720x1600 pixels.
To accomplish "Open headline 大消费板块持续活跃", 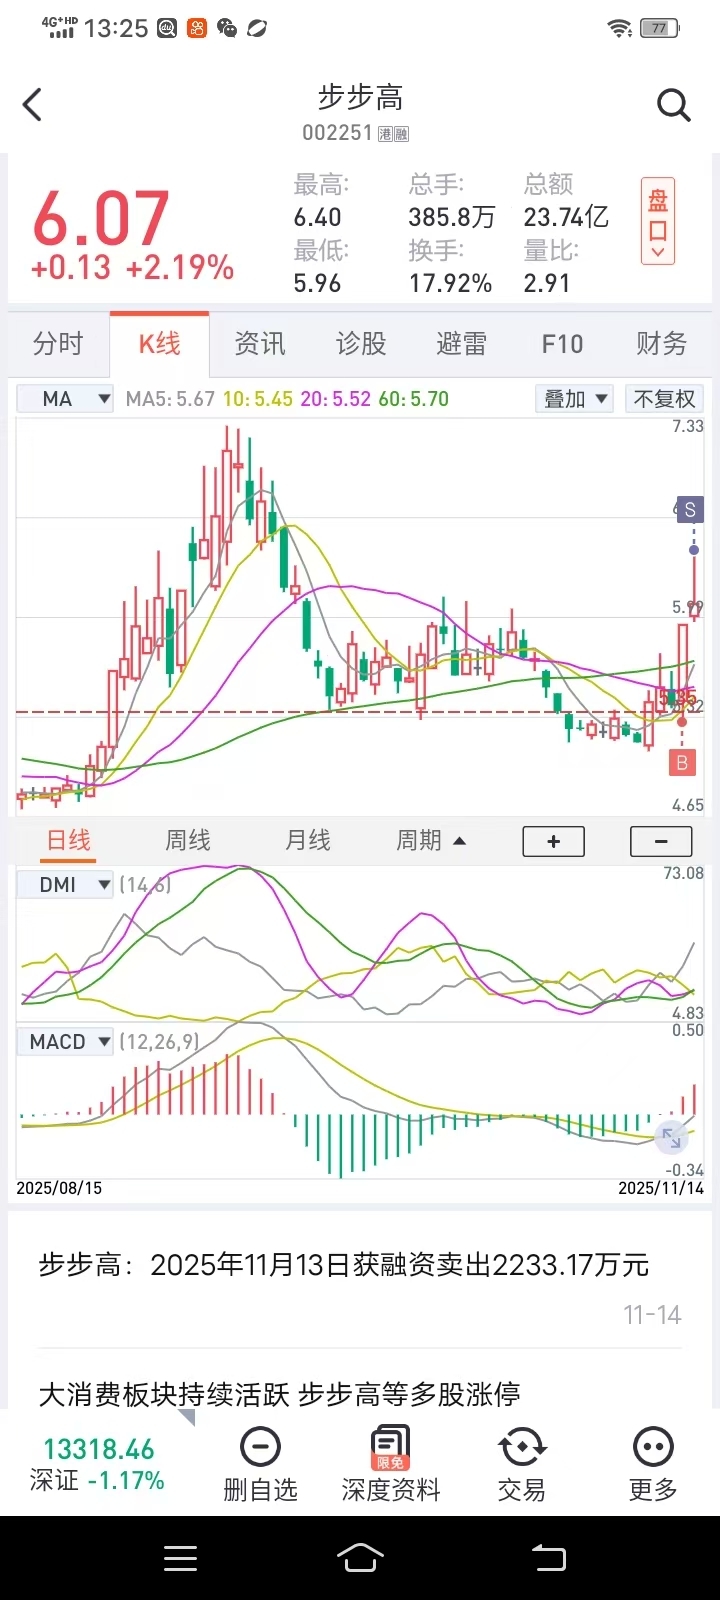I will click(x=279, y=1394).
